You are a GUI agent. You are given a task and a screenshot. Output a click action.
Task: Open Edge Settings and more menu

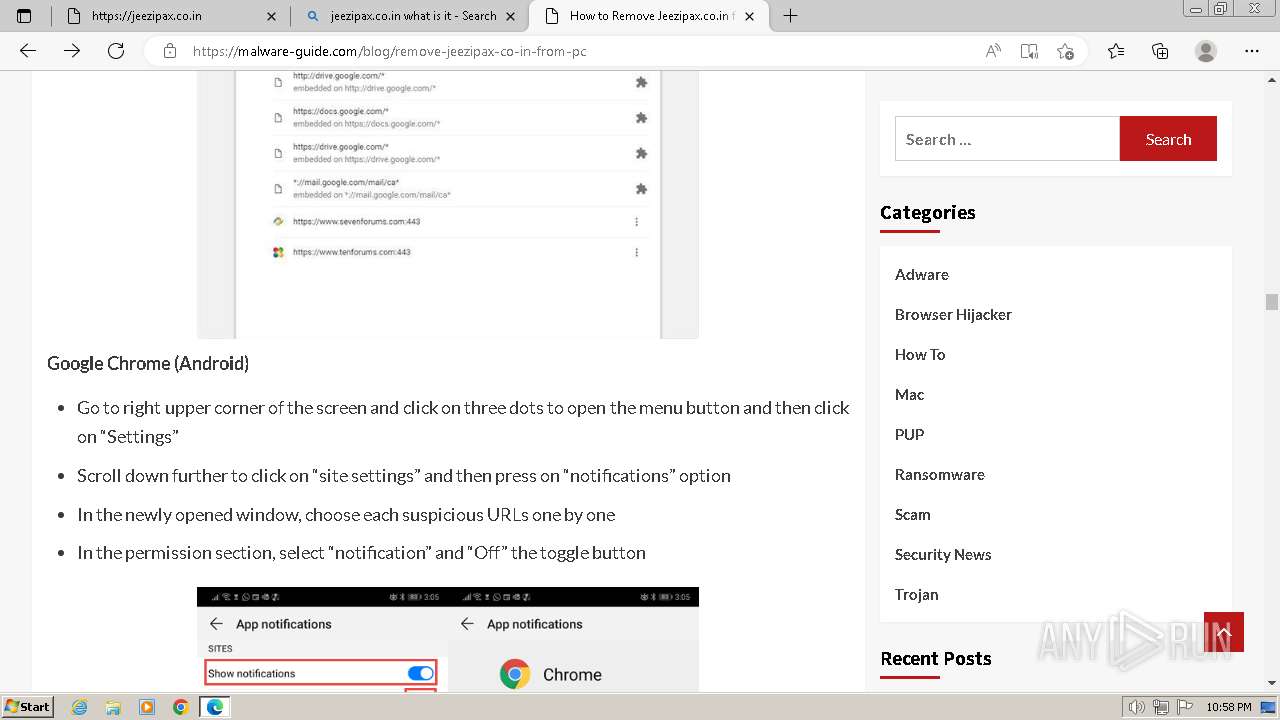(x=1252, y=51)
